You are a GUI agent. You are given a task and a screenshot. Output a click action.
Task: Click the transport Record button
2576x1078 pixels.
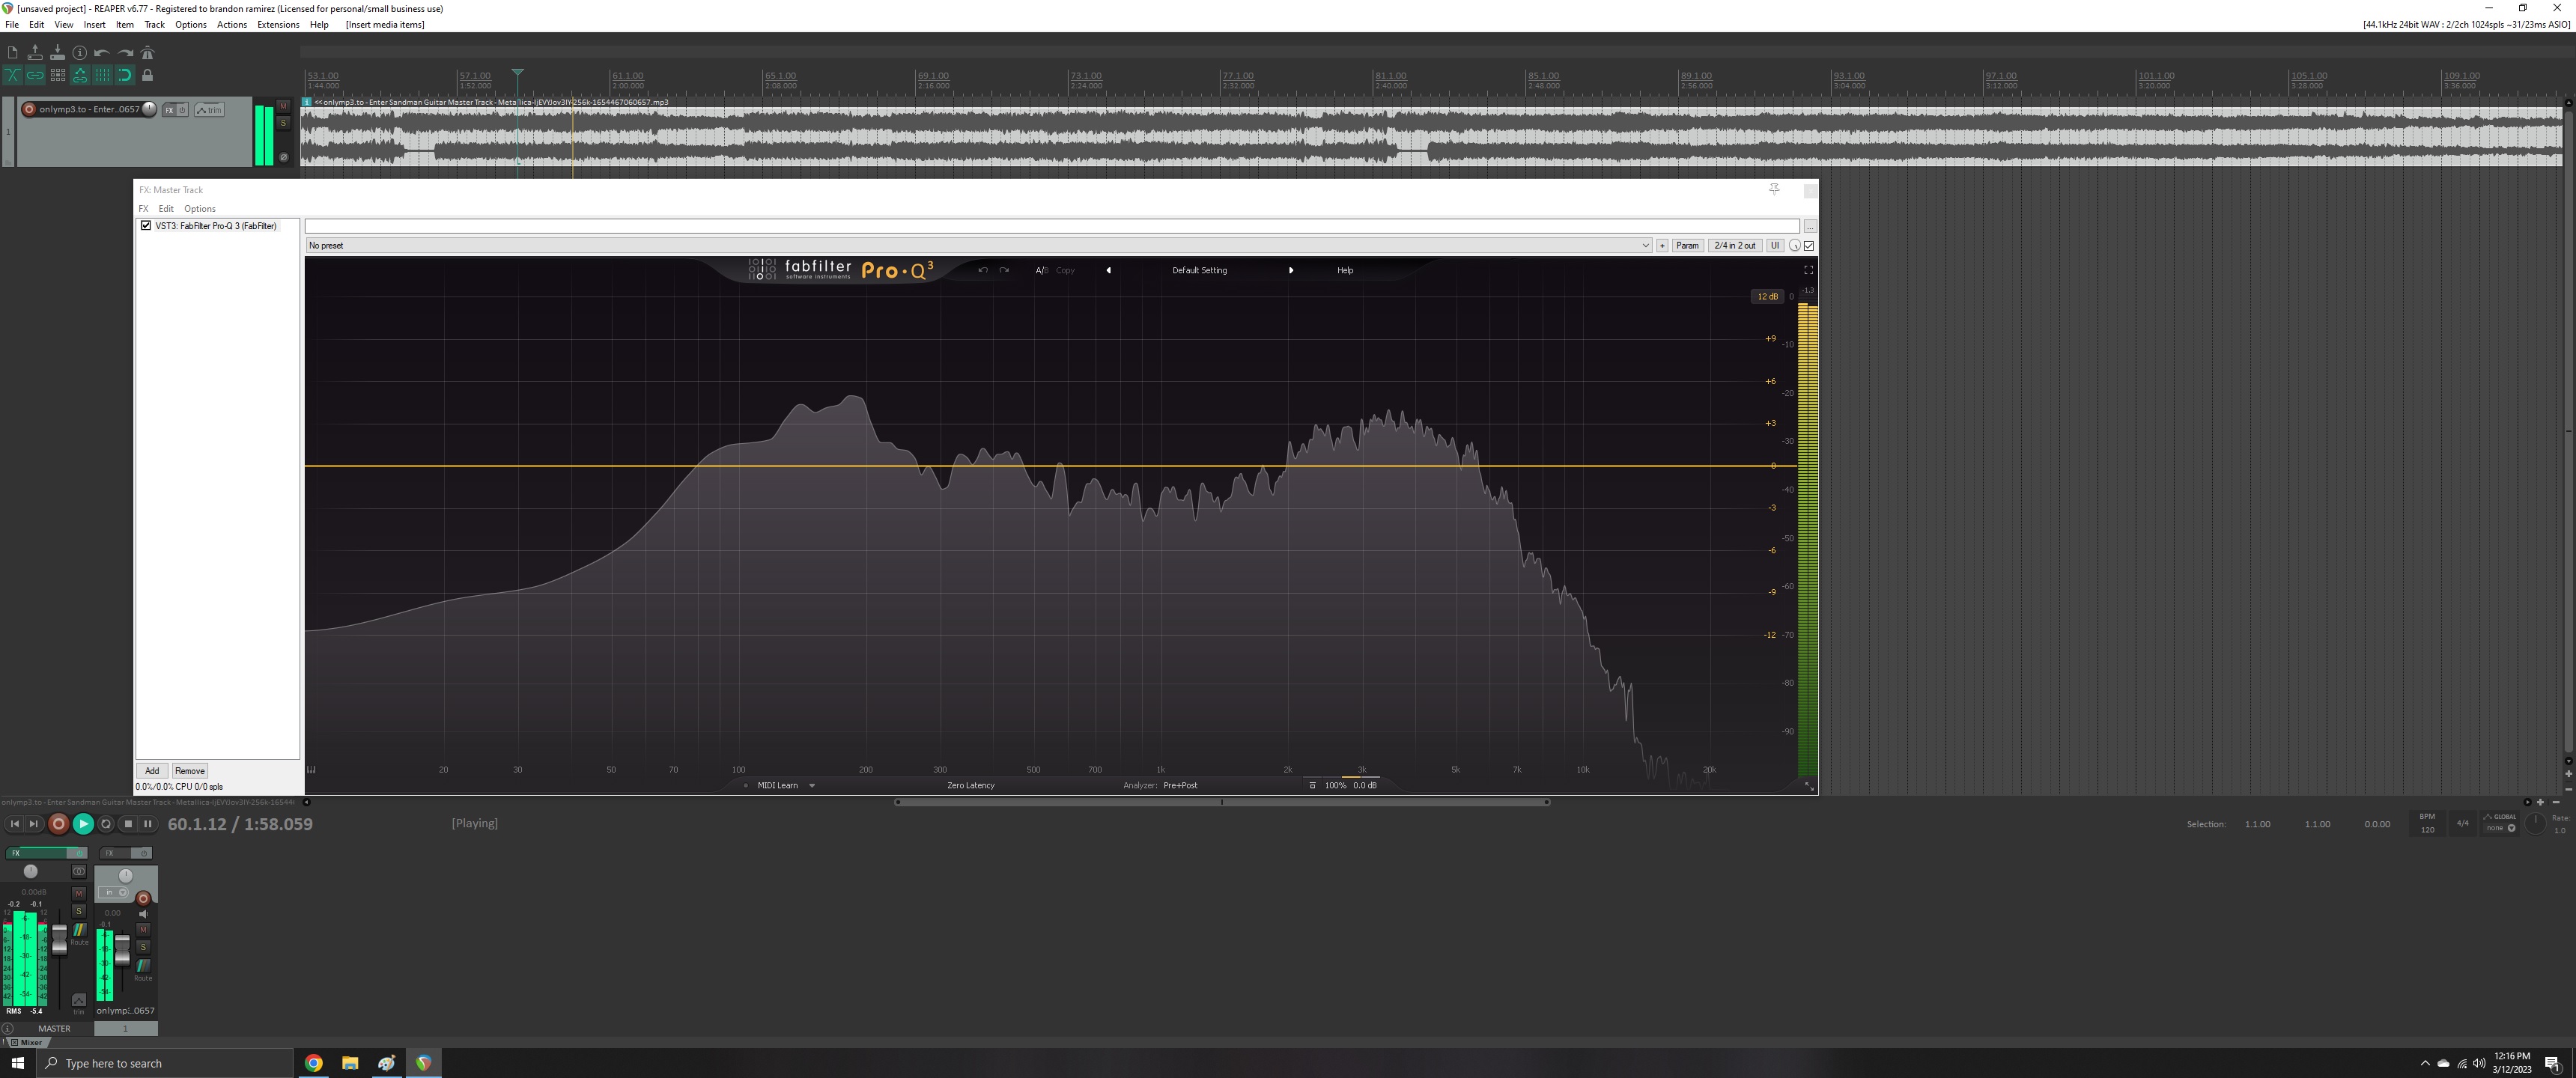[58, 824]
